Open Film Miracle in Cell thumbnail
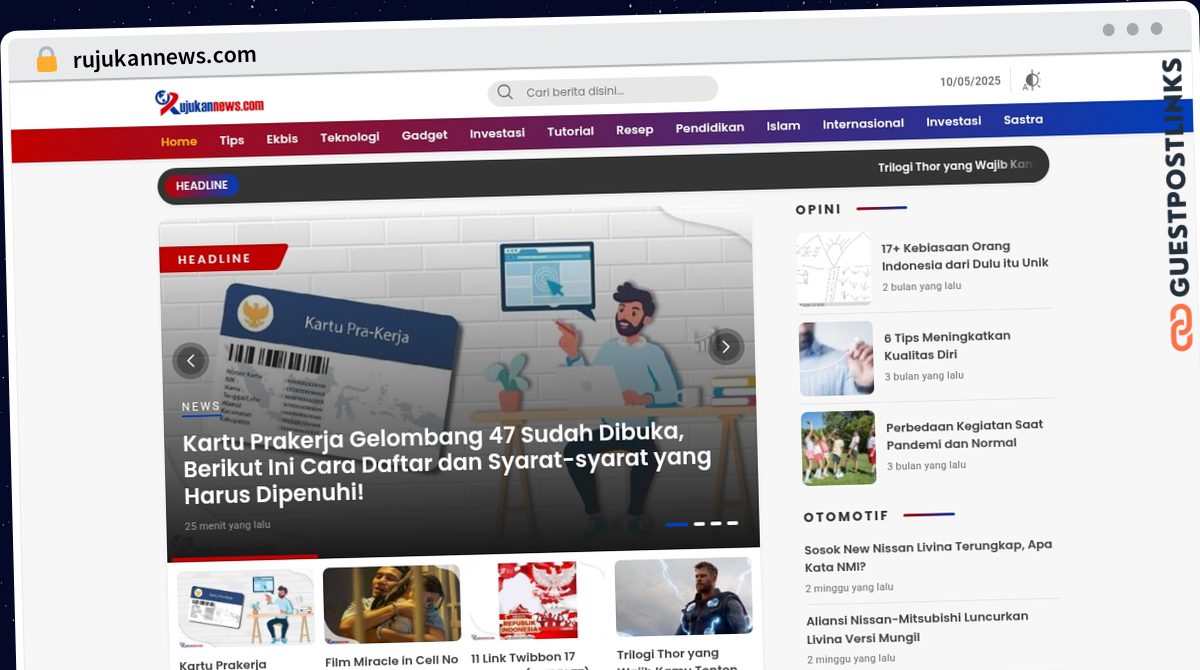Screen dimensions: 1200x670 [x=391, y=603]
